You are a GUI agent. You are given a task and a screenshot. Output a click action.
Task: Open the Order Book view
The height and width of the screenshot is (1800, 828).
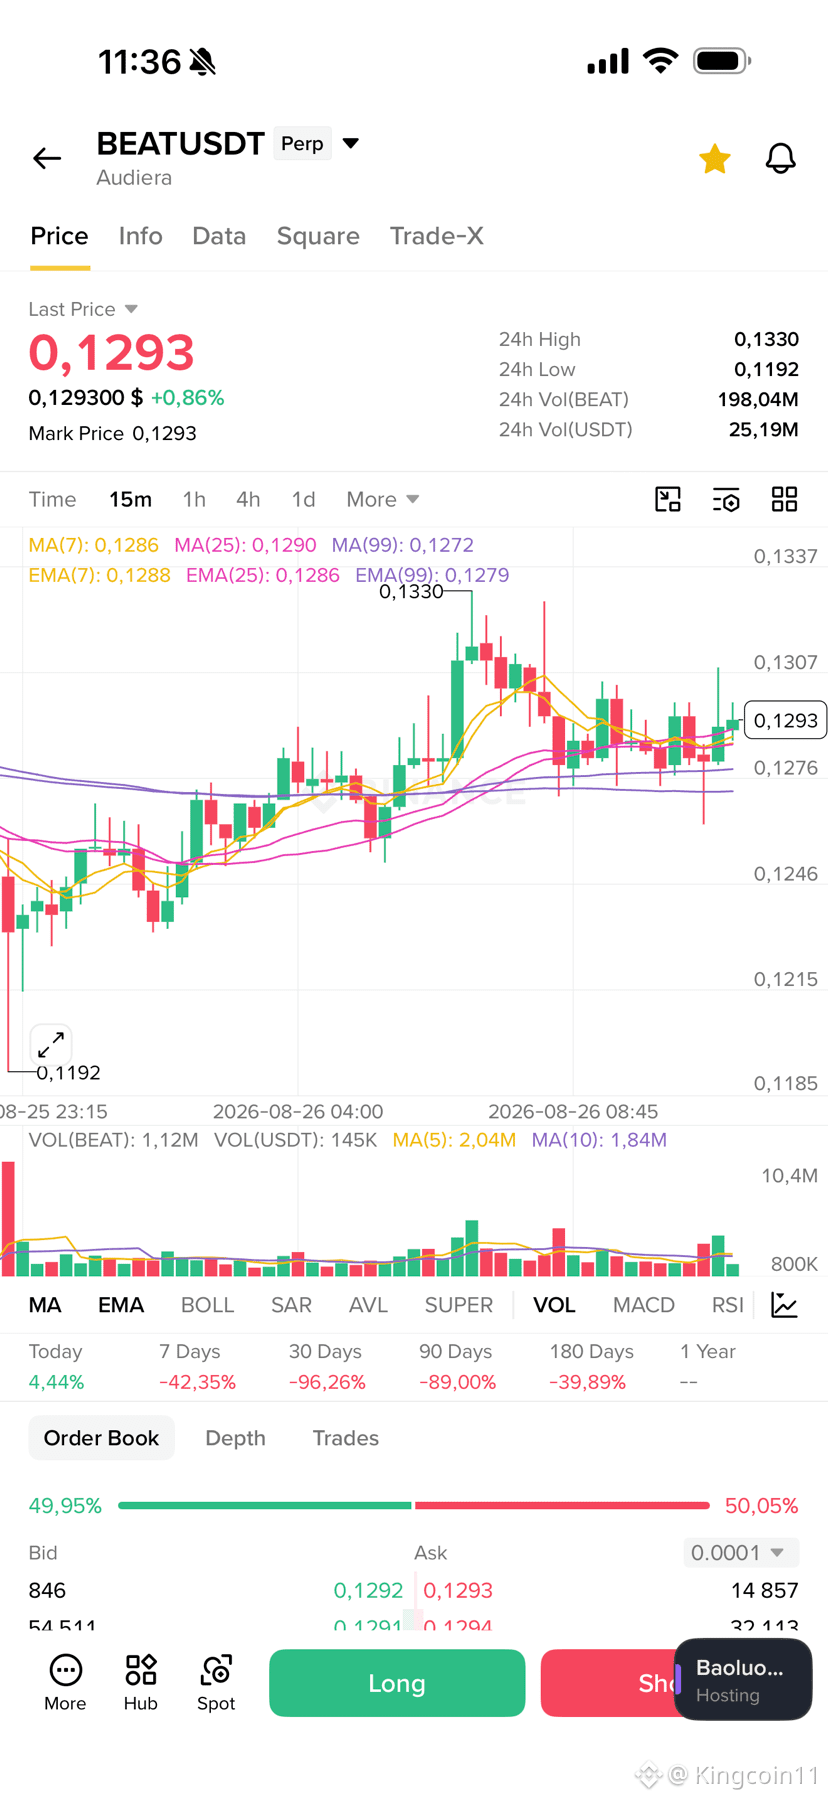pyautogui.click(x=101, y=1438)
